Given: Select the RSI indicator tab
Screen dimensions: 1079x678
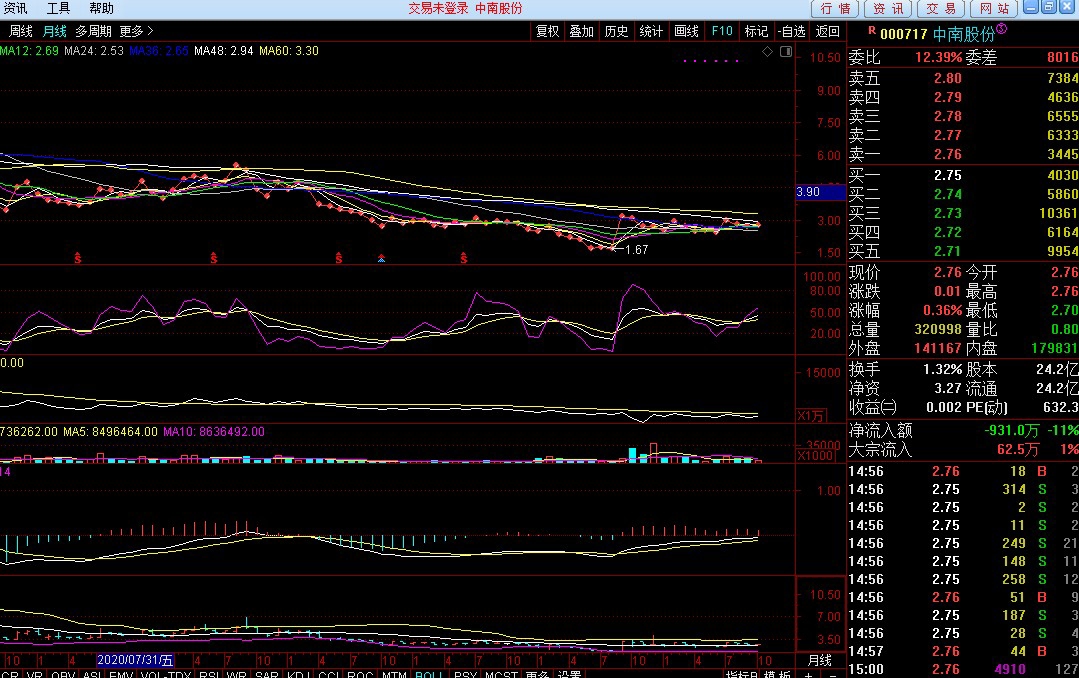Looking at the screenshot, I should pos(209,674).
